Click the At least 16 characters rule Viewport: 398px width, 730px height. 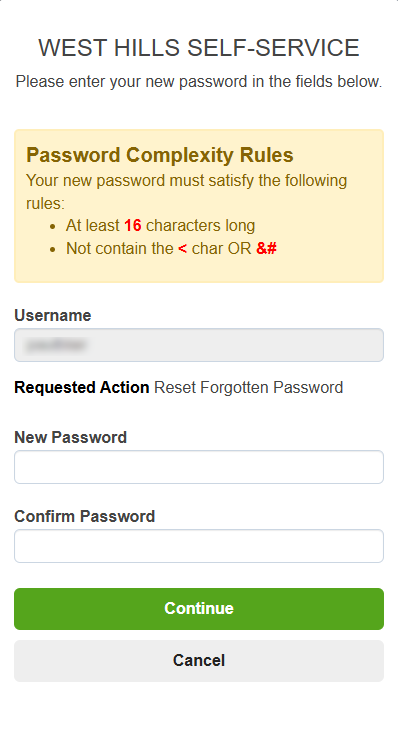coord(161,225)
